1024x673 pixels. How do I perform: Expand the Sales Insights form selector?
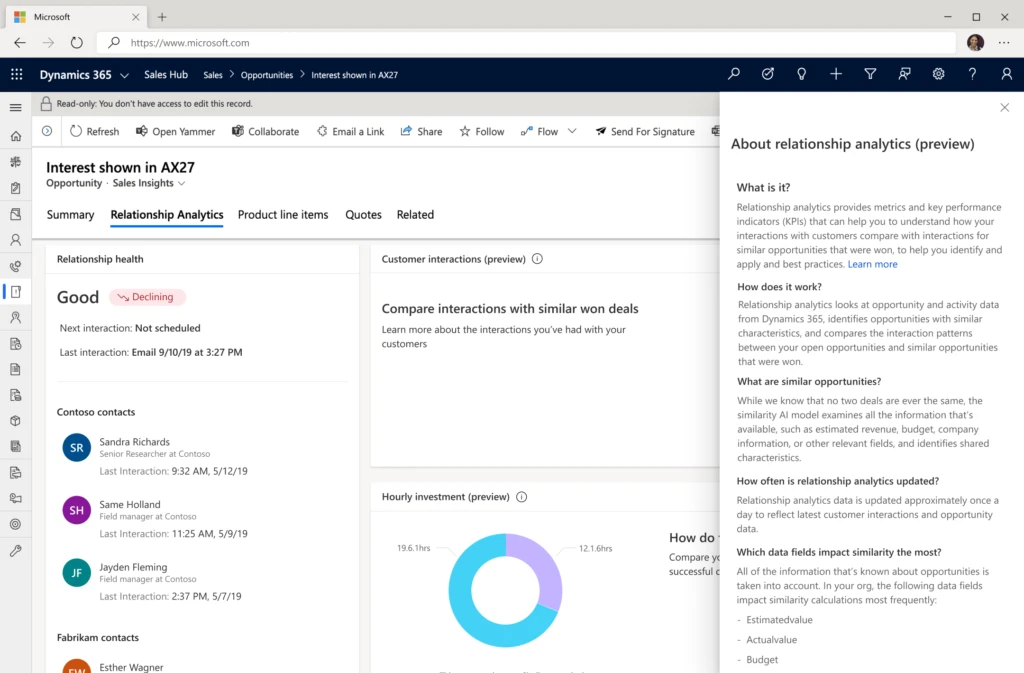tap(183, 183)
